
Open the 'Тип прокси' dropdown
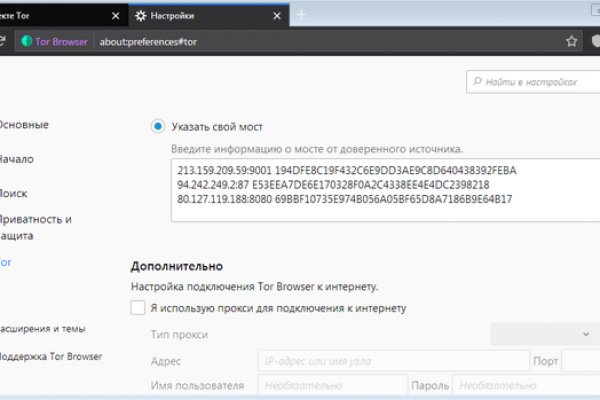pyautogui.click(x=544, y=333)
